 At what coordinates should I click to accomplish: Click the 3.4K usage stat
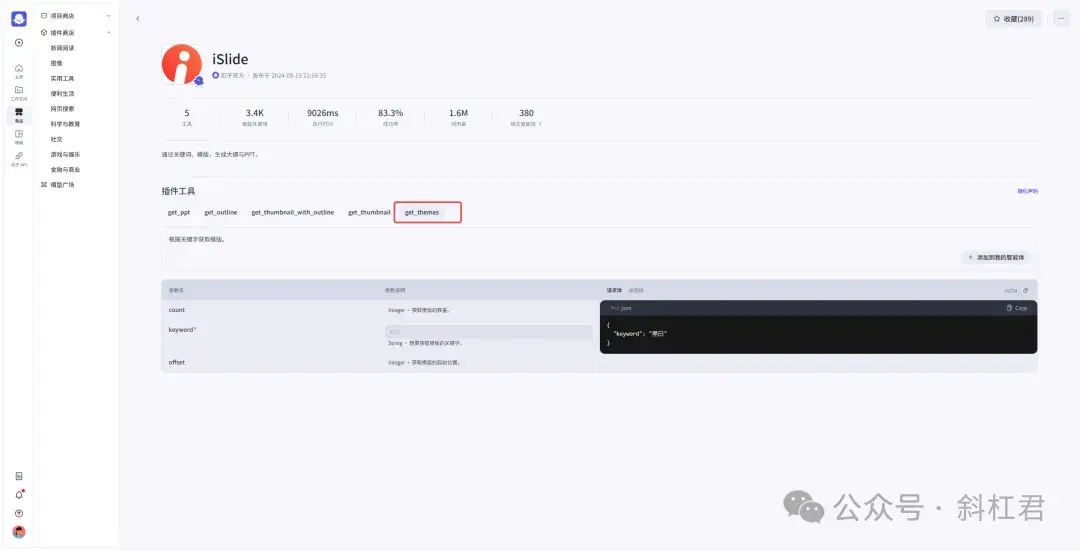pyautogui.click(x=255, y=117)
